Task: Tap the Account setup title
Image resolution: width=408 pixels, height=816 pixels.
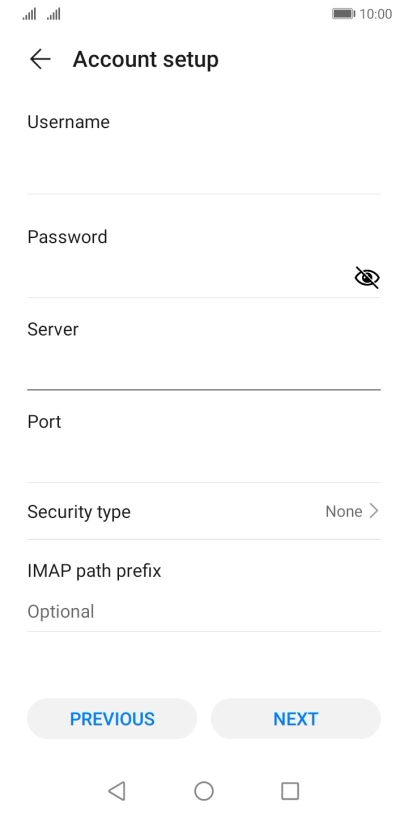Action: (x=146, y=59)
